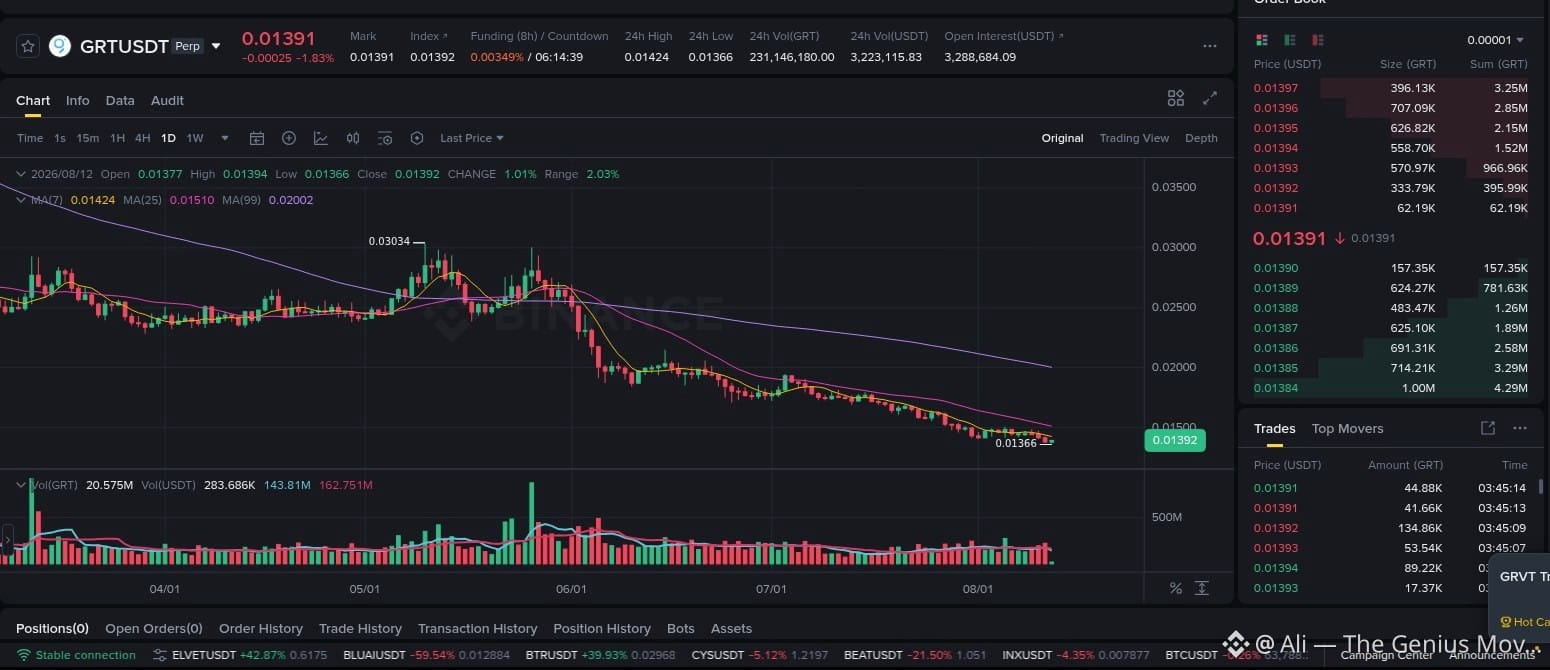Expand the left side panel arrow

7,540
